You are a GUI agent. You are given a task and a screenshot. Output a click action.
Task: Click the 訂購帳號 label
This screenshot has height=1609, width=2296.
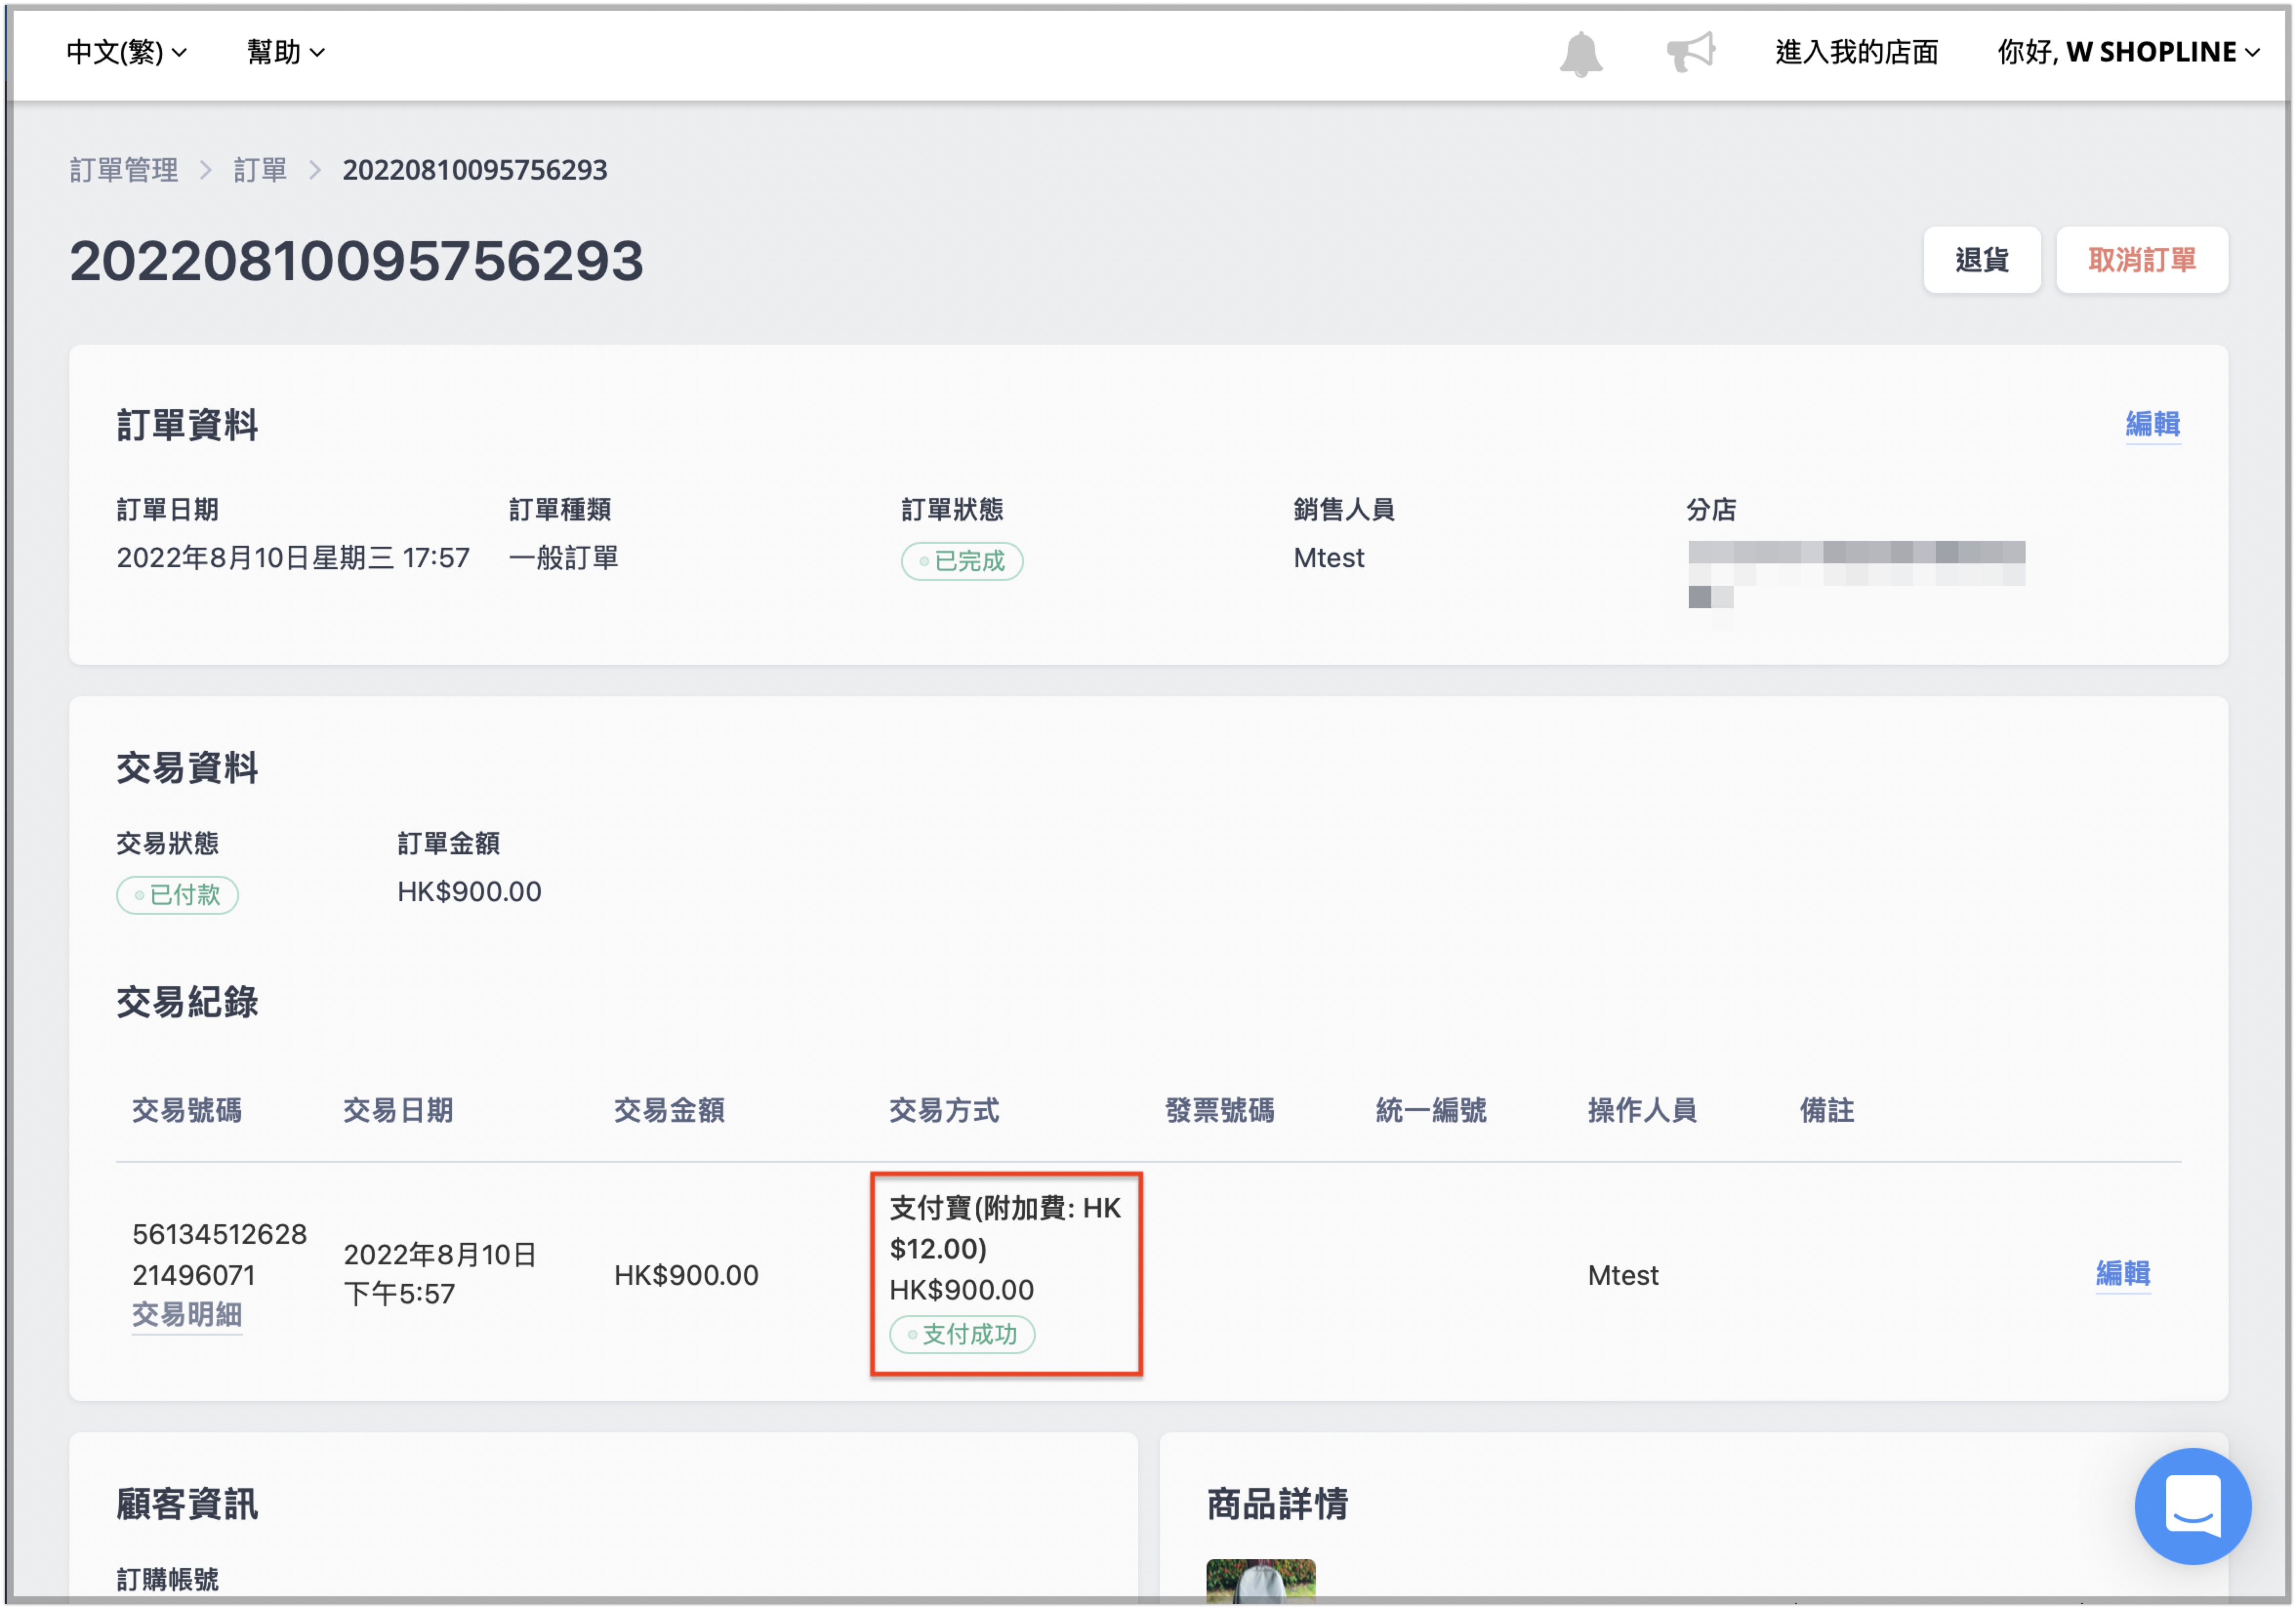point(167,1580)
